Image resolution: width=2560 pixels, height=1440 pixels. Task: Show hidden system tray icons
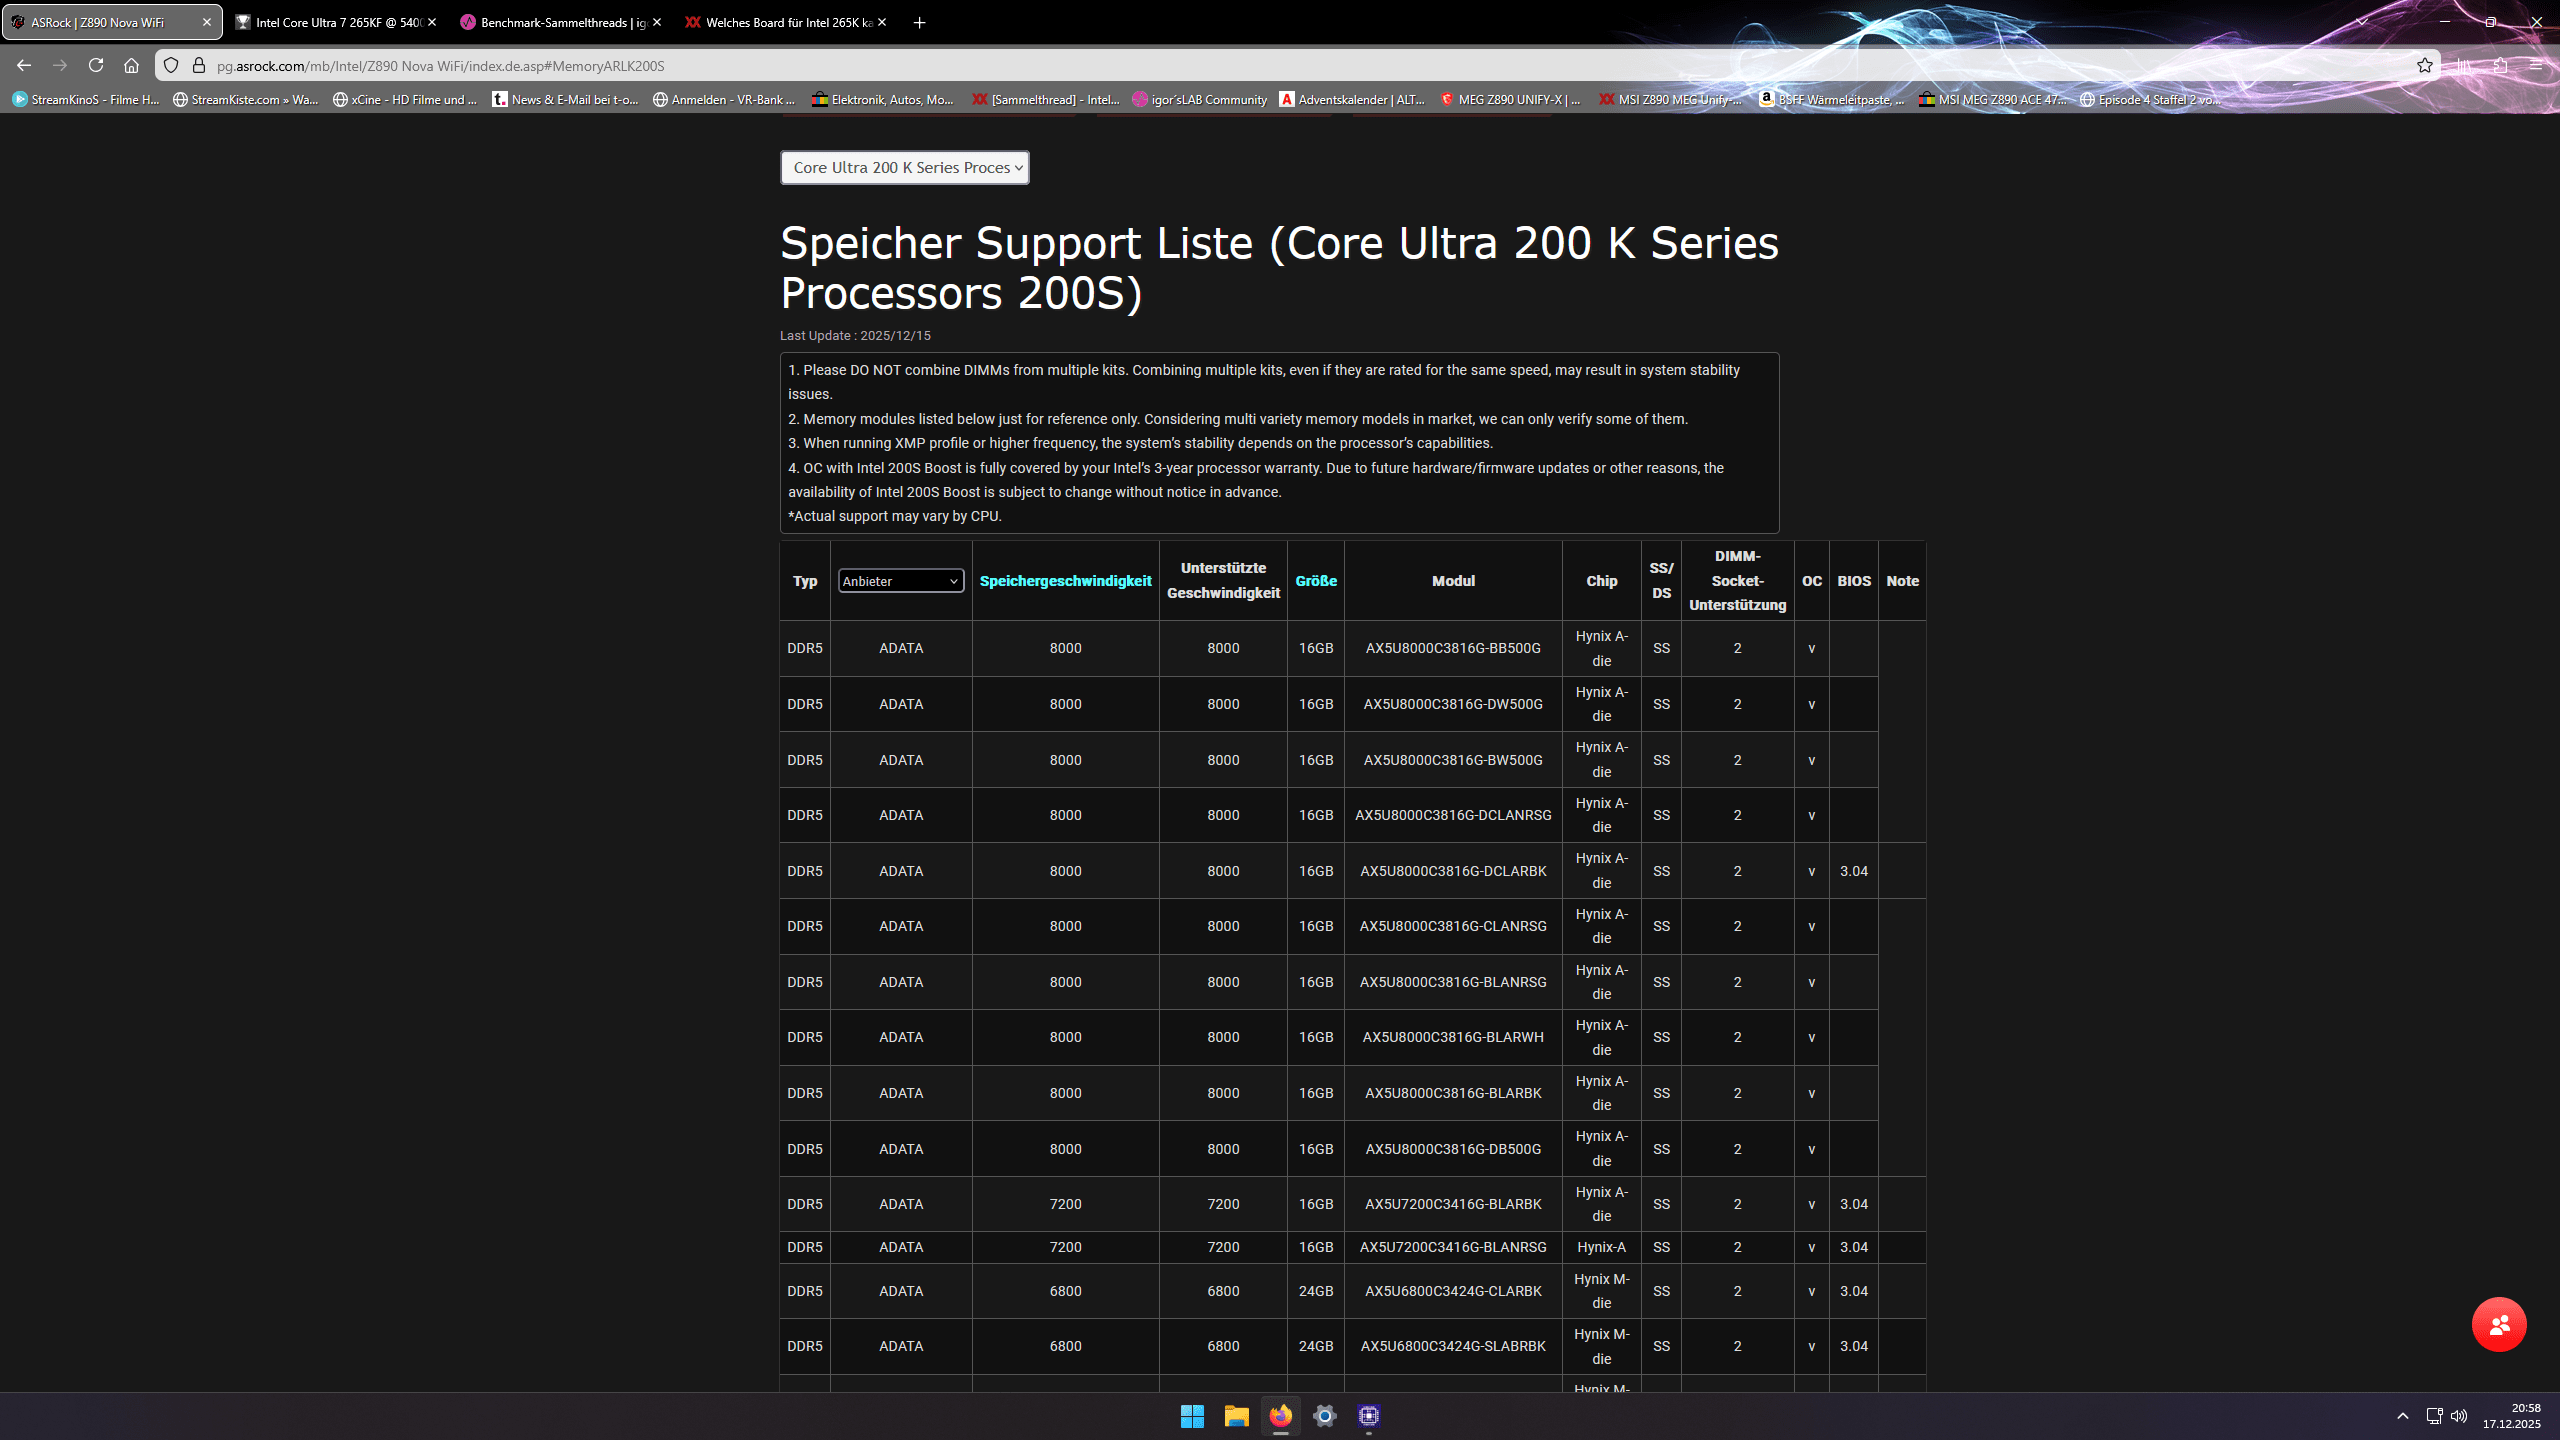2402,1415
